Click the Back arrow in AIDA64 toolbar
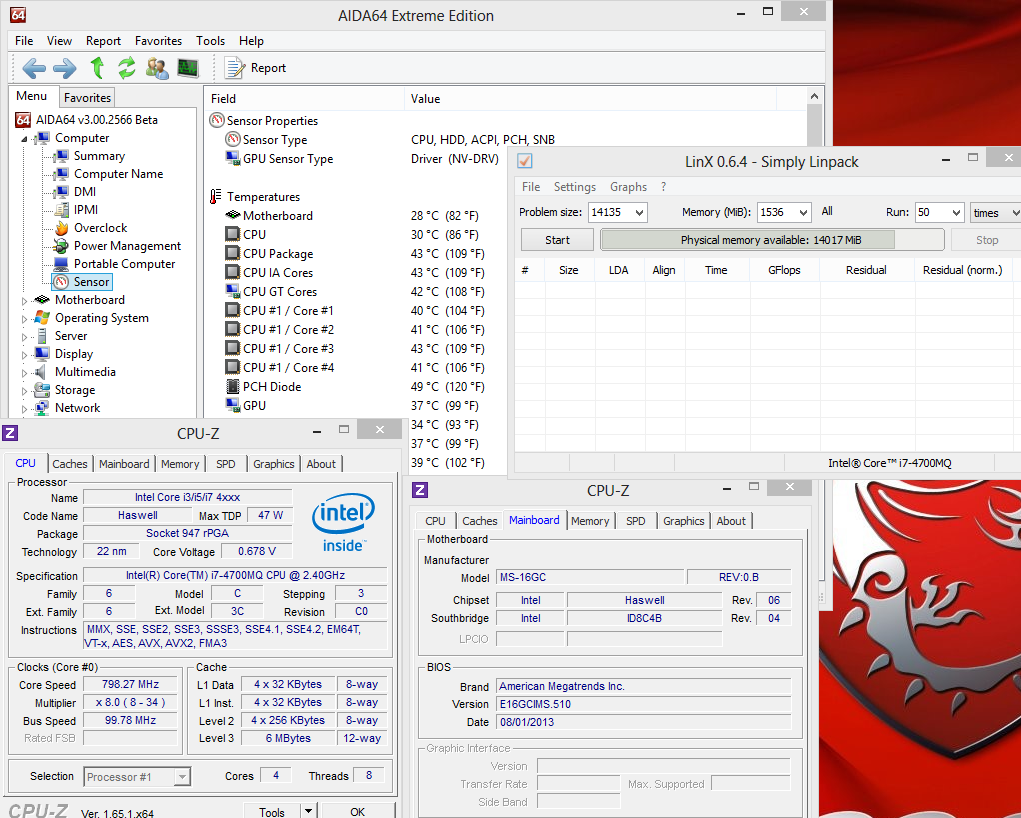 34,68
